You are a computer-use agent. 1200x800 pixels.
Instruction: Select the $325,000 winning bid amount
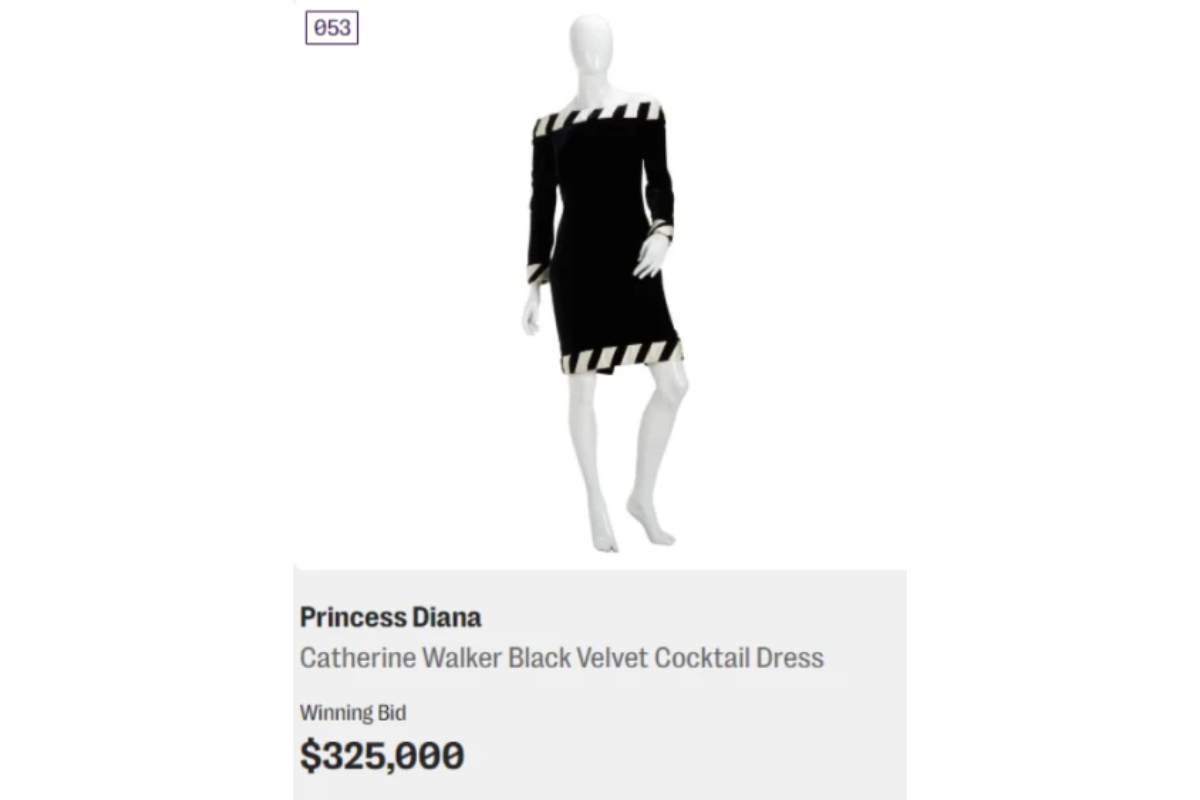click(382, 756)
